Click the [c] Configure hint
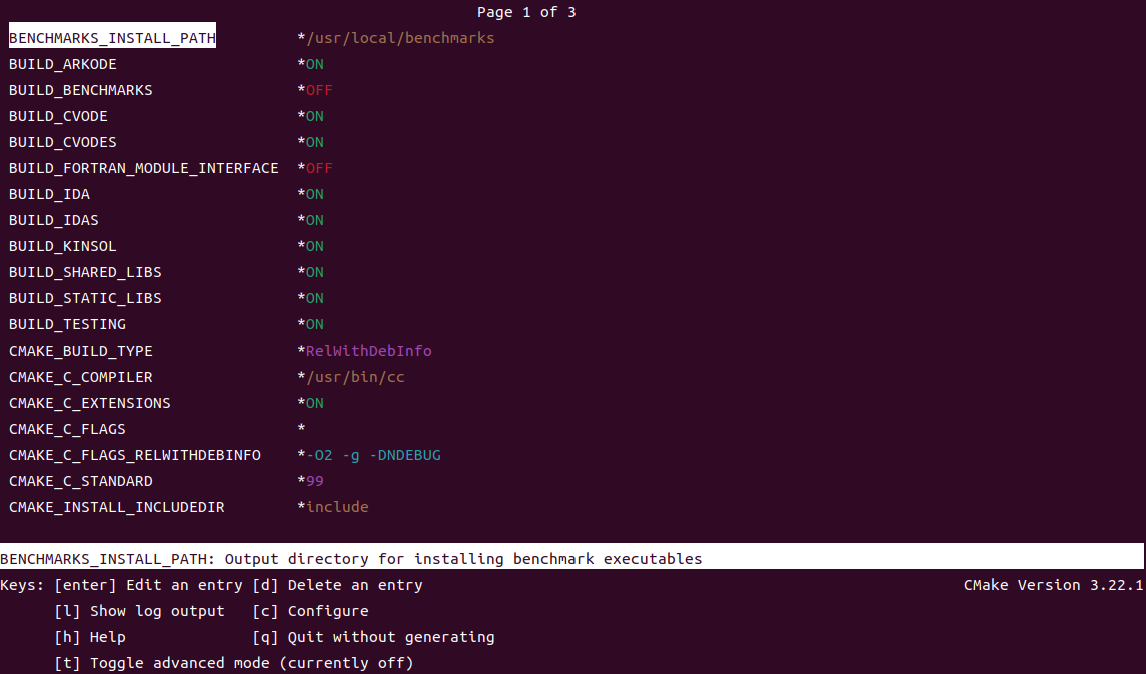This screenshot has height=674, width=1146. (310, 611)
